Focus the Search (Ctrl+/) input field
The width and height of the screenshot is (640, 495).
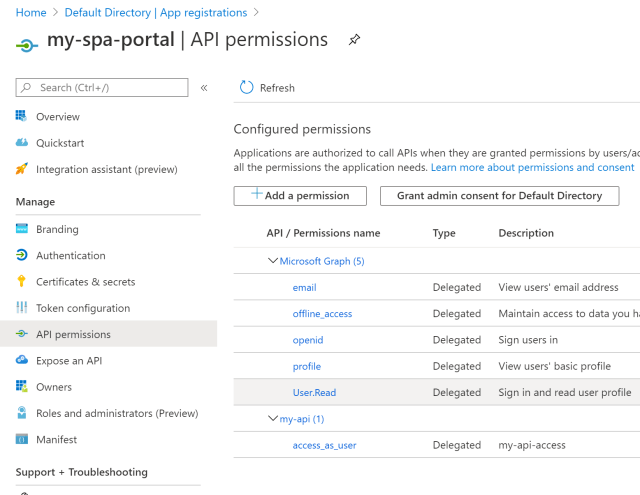110,88
